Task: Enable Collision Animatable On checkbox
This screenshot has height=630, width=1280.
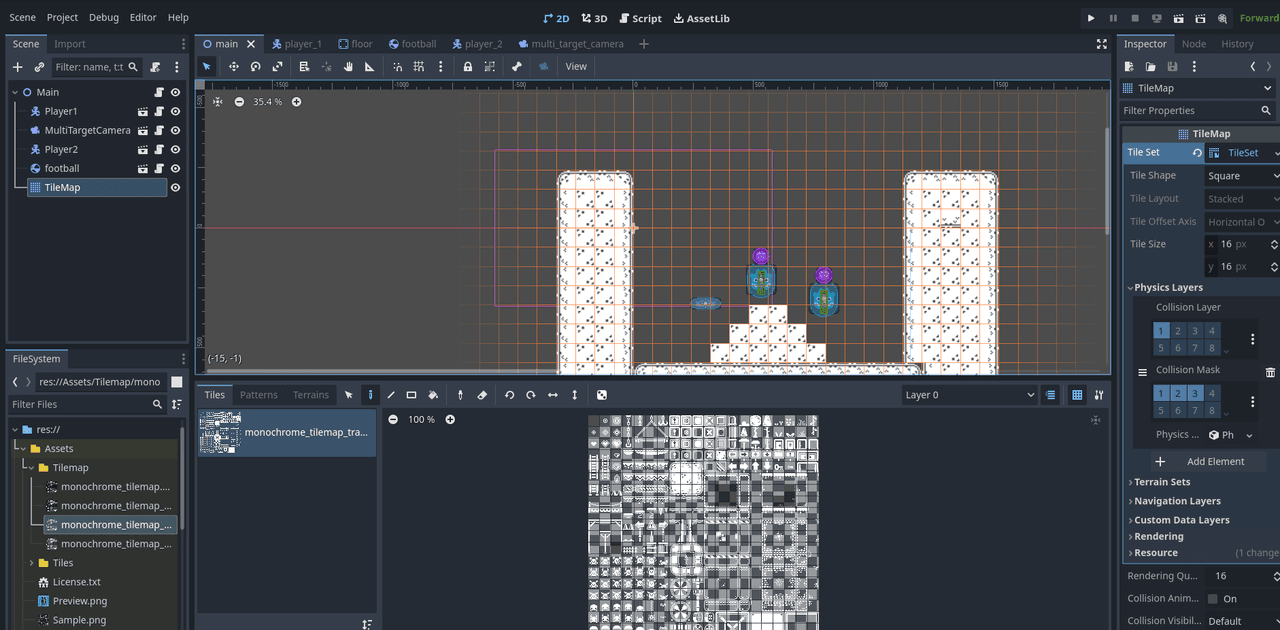Action: (x=1213, y=599)
